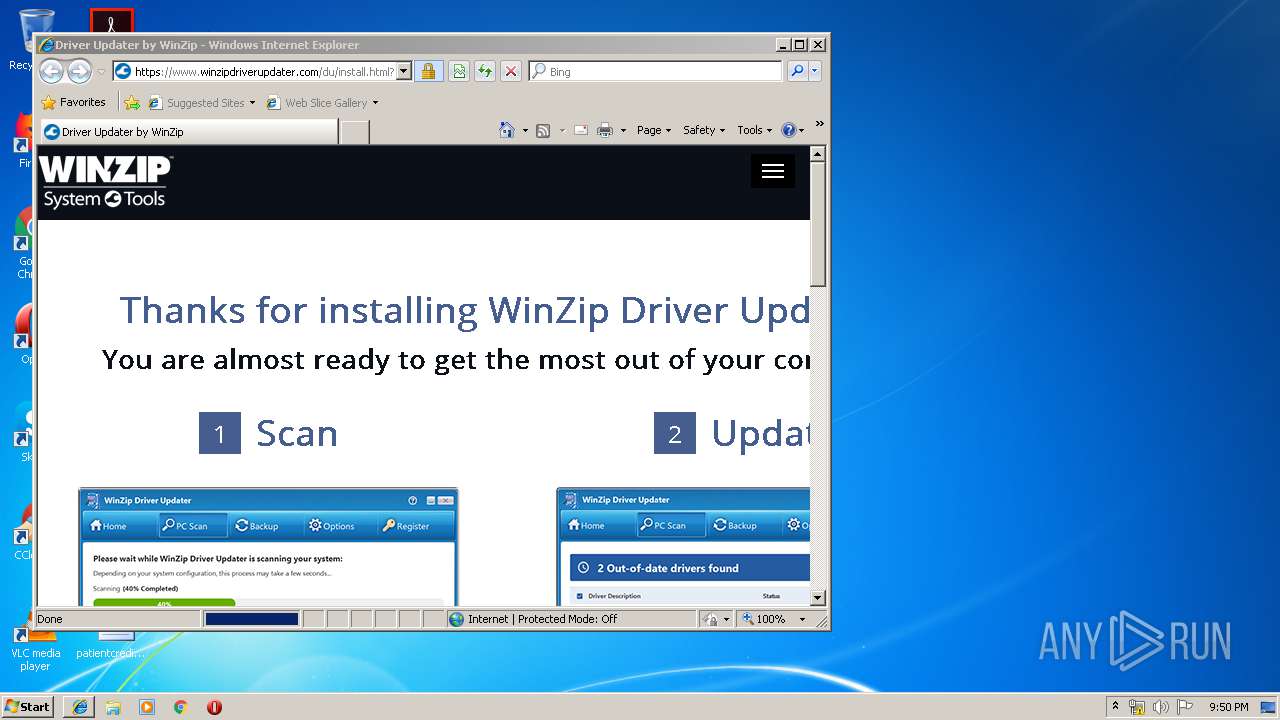Expand the Print options dropdown arrow
Screen dimensions: 1280x720
(x=623, y=130)
